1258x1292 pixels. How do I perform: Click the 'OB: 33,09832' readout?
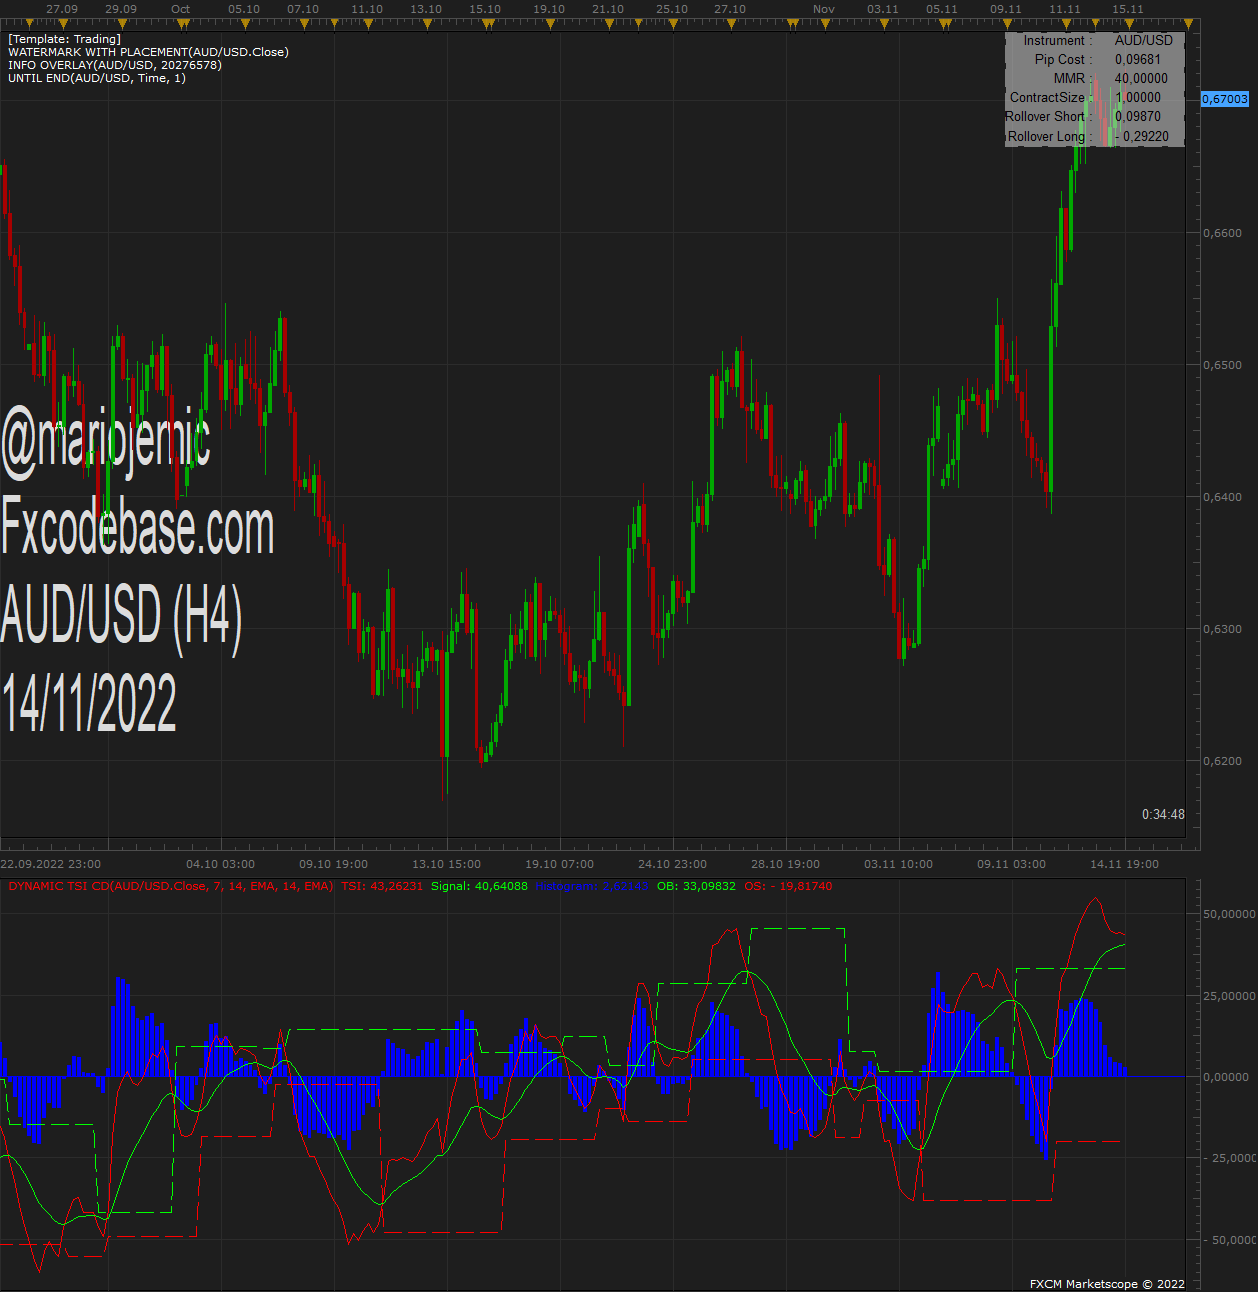[696, 886]
